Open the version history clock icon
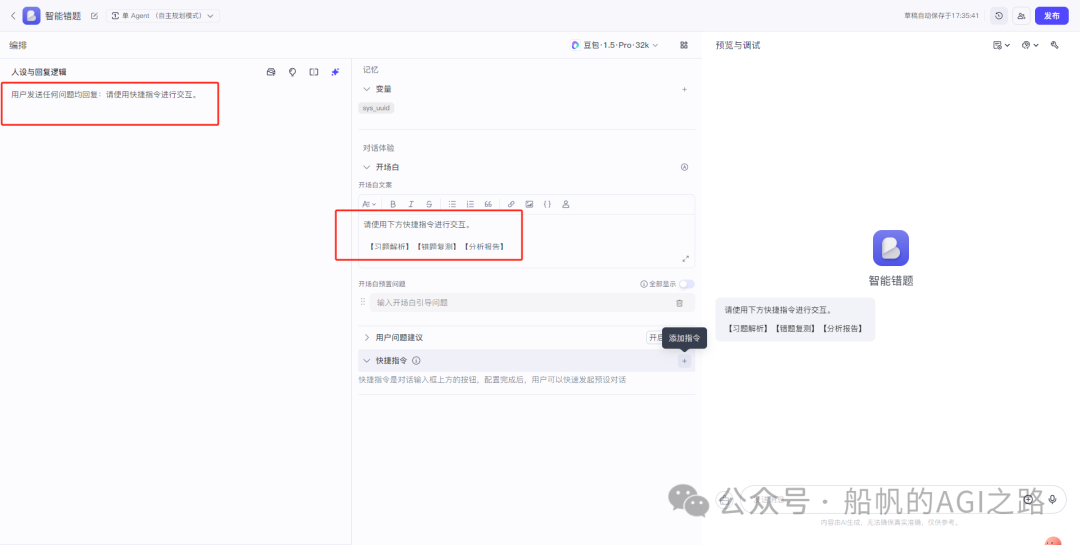 (999, 15)
